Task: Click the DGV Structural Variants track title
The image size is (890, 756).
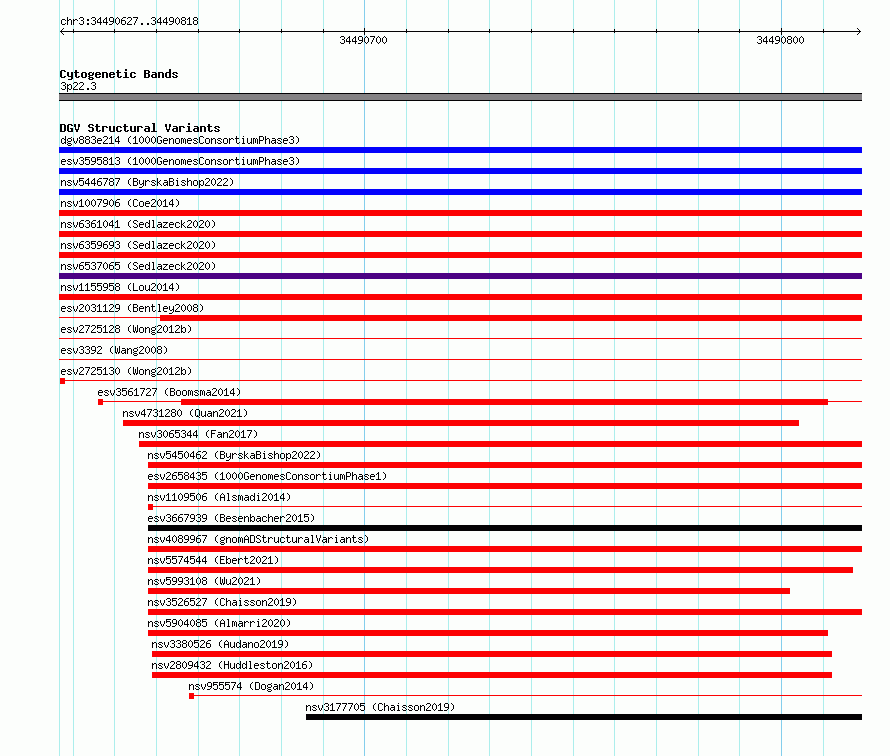Action: click(x=140, y=128)
